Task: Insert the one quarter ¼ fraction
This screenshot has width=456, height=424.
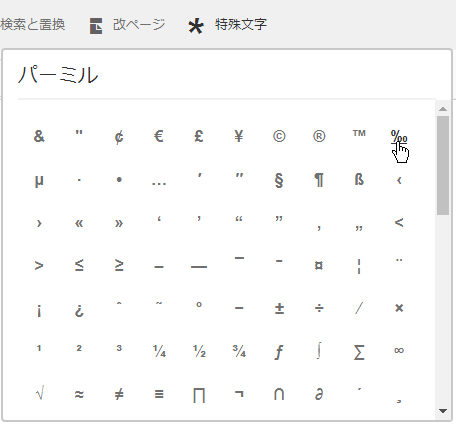Action: tap(159, 351)
